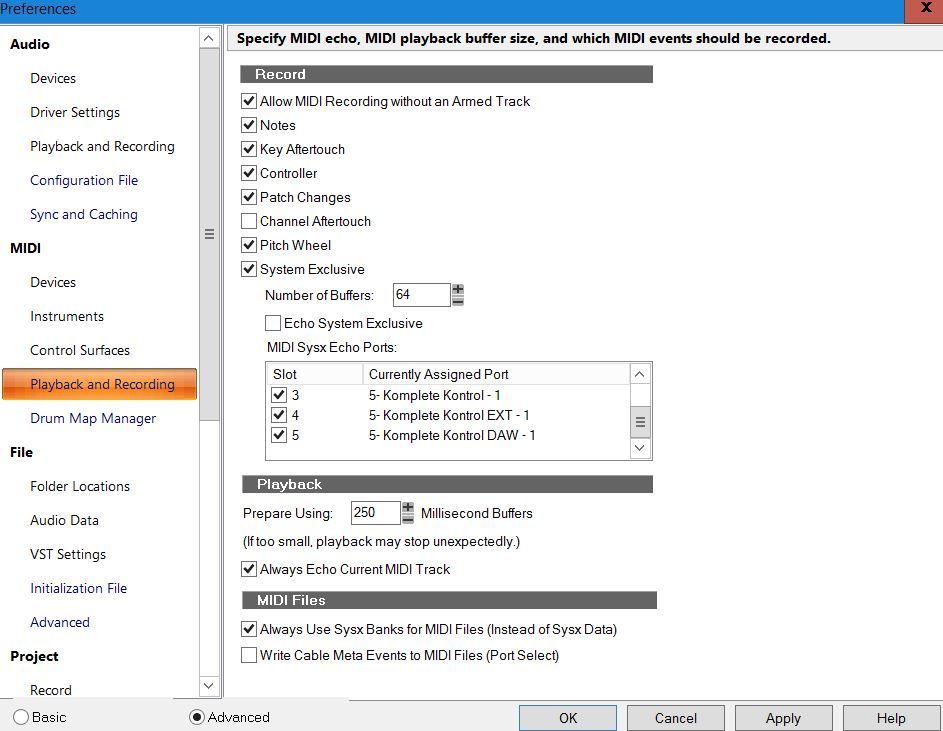943x731 pixels.
Task: Go to Audio Driver Settings
Action: click(75, 112)
